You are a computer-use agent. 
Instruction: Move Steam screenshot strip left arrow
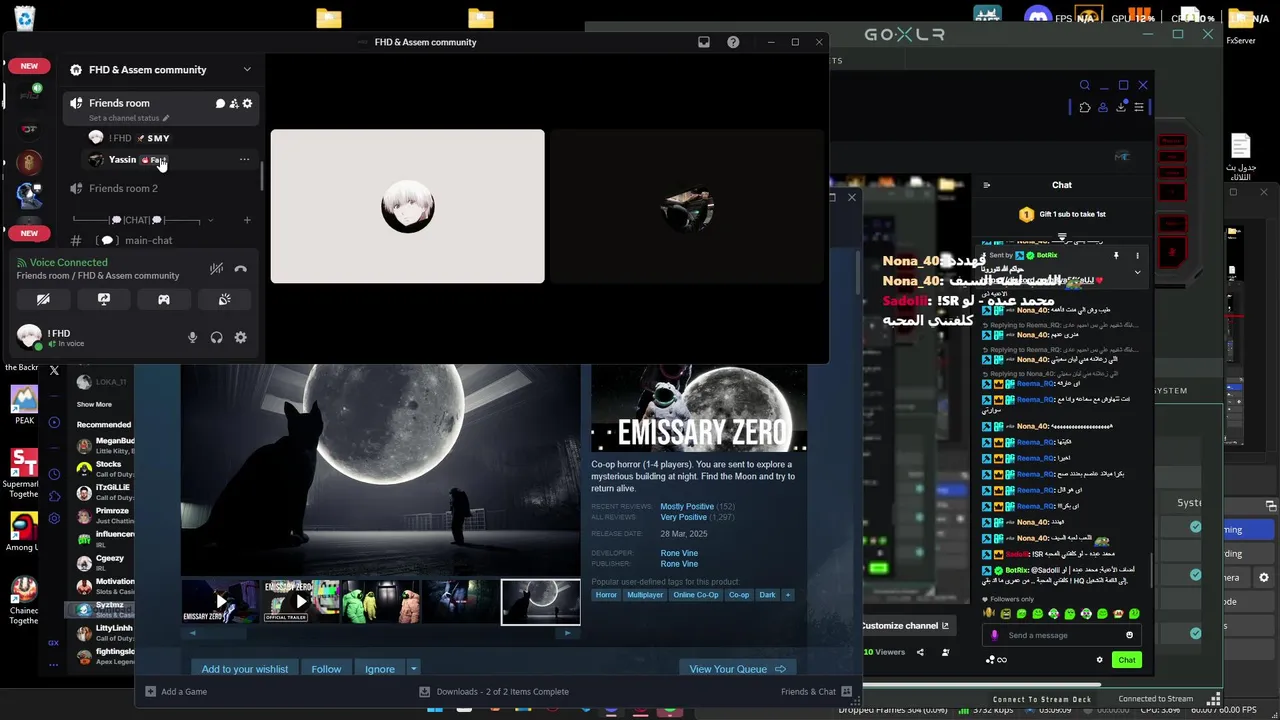pos(192,633)
